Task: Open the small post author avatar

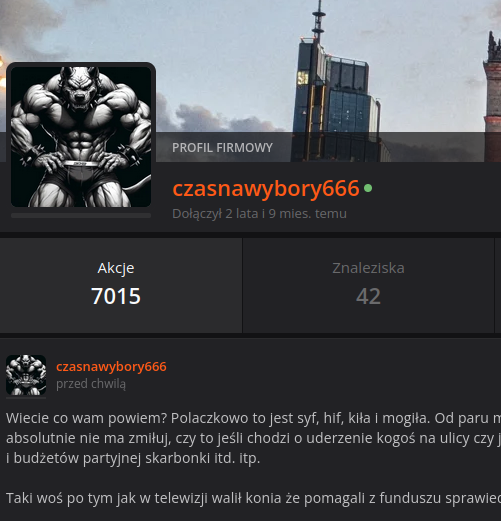Action: click(x=26, y=375)
